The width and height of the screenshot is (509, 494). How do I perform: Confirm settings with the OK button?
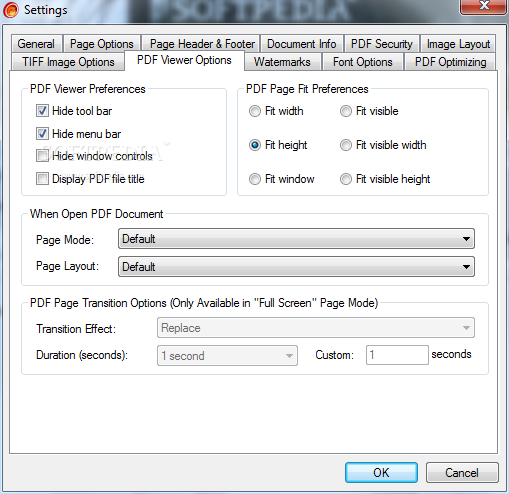pos(381,472)
